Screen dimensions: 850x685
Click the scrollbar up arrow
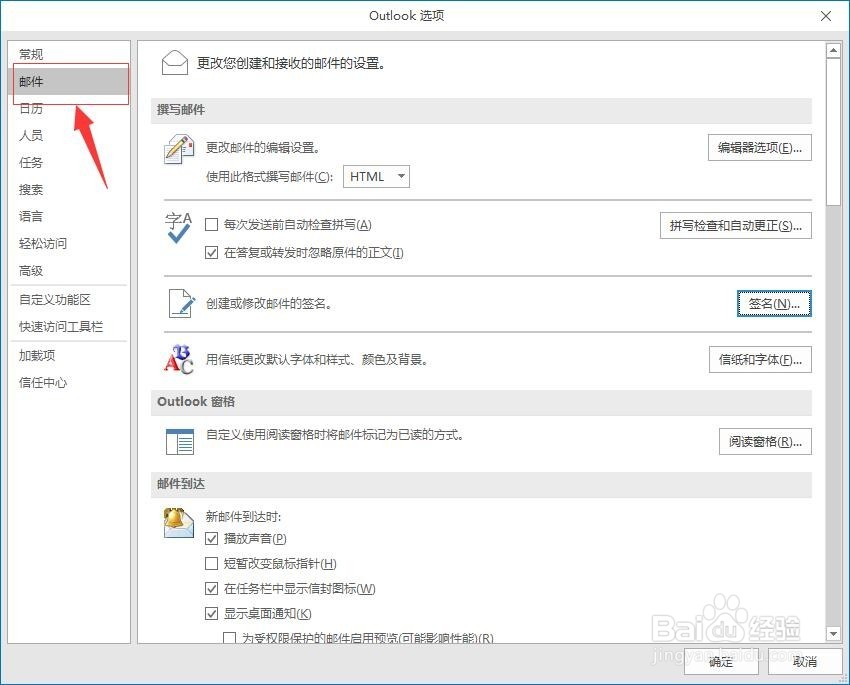coord(833,51)
